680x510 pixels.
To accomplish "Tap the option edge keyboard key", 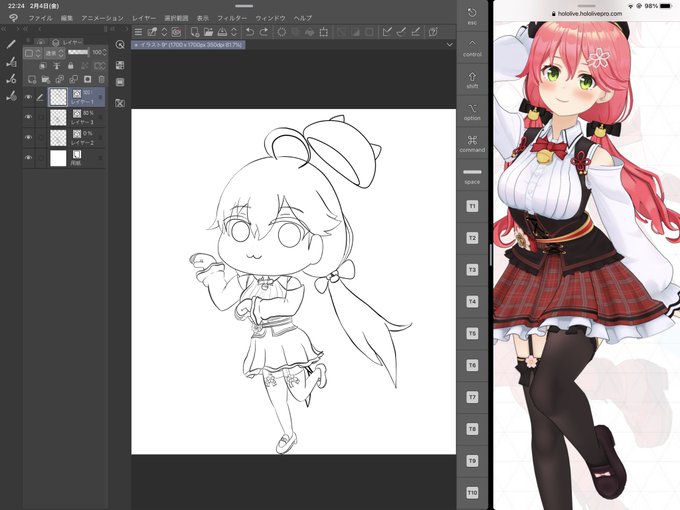I will tap(472, 112).
